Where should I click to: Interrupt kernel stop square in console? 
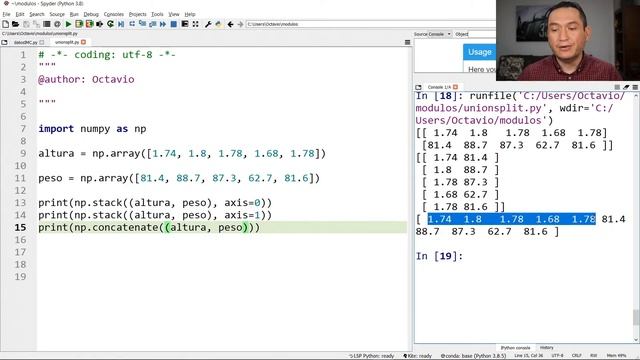point(617,87)
